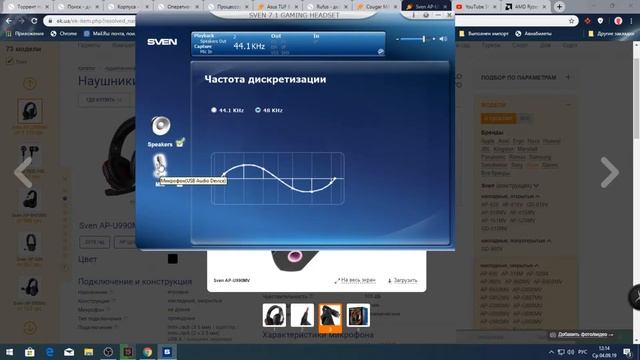Select the black color swatch
Image resolution: width=640 pixels, height=360 pixels.
pos(173,259)
